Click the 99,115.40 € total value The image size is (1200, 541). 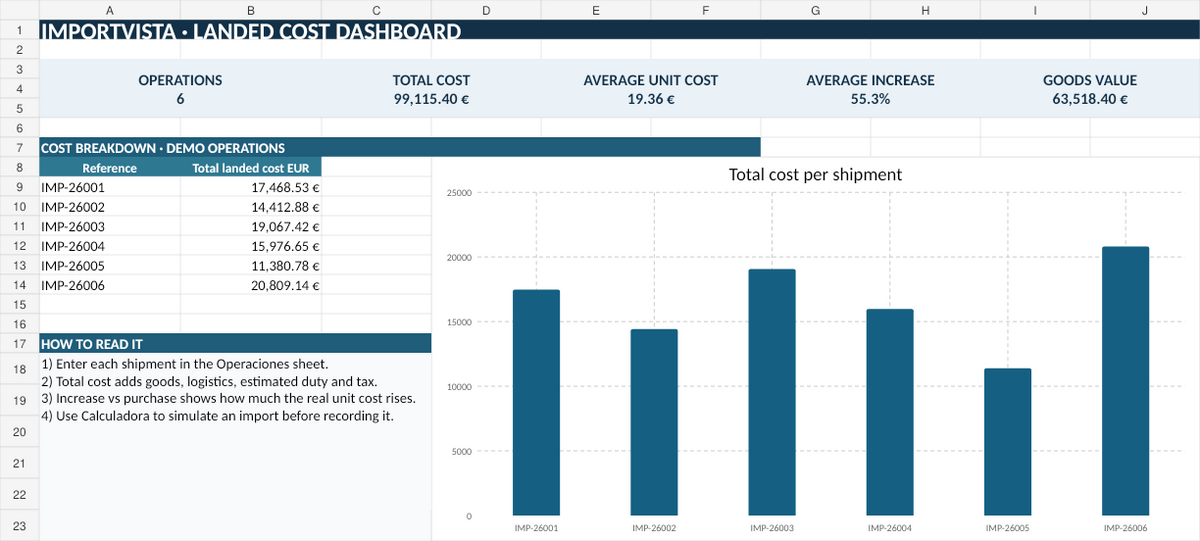431,99
